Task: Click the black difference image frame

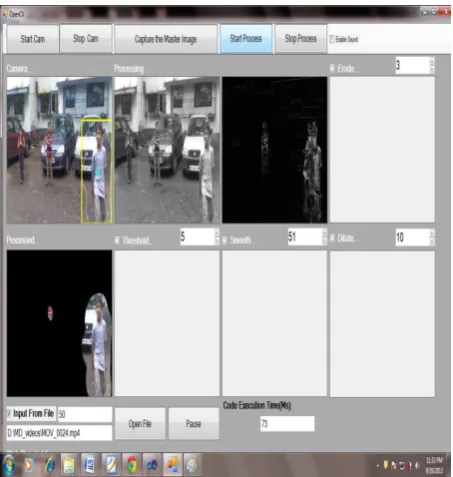Action: pyautogui.click(x=275, y=150)
